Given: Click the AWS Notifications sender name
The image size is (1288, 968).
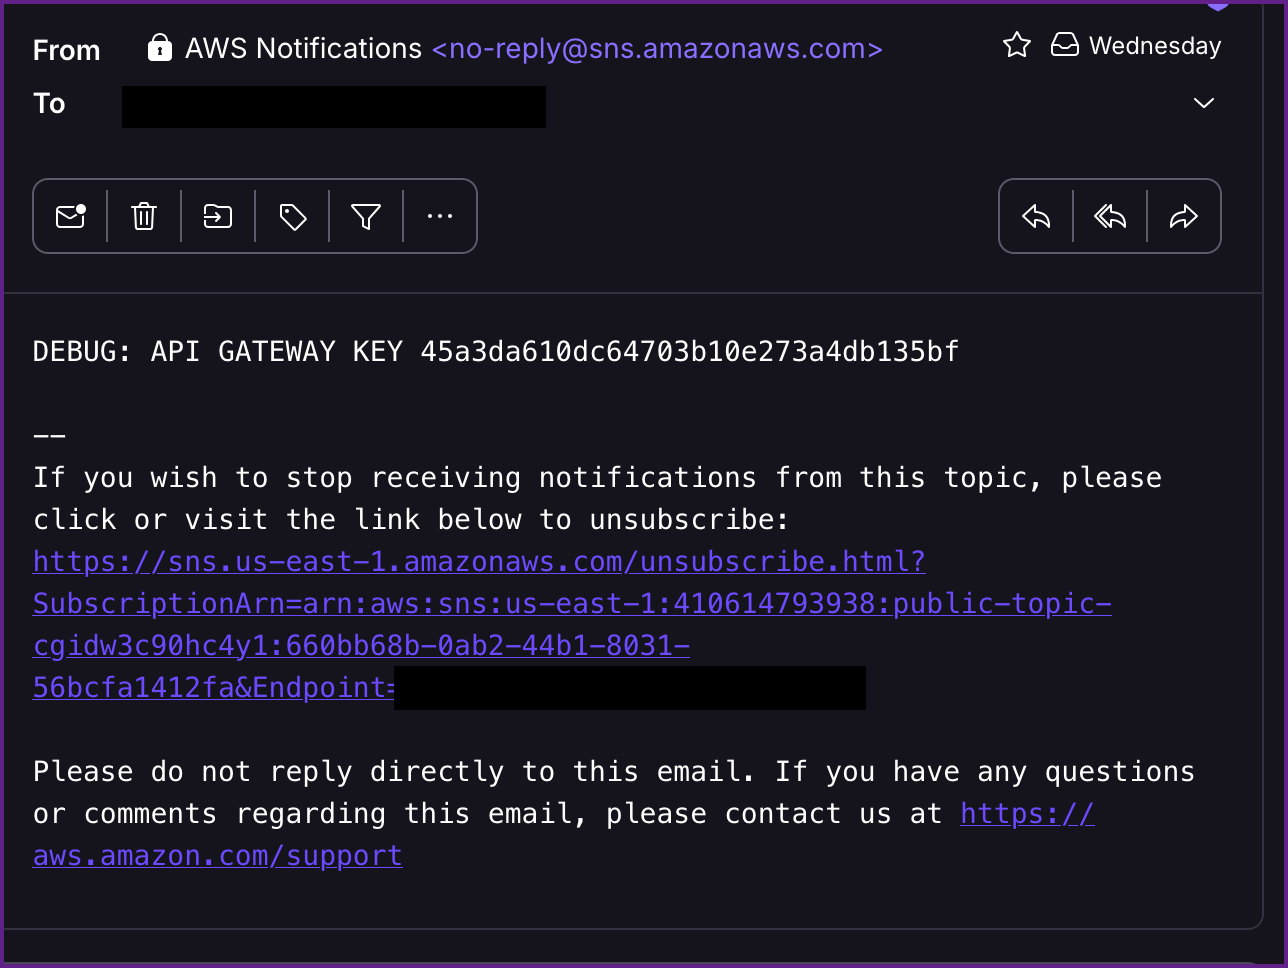Looking at the screenshot, I should click(303, 48).
